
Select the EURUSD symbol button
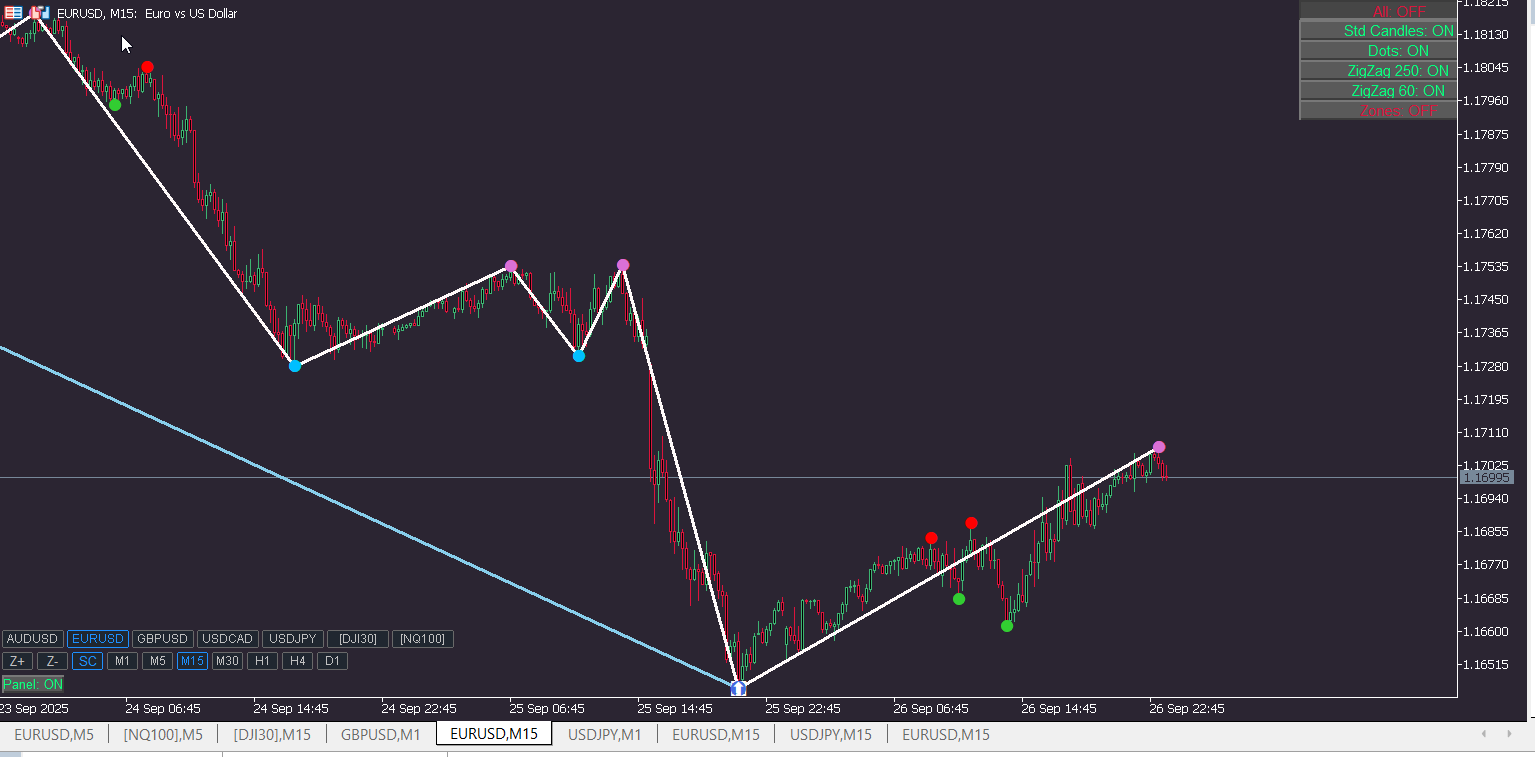click(98, 639)
